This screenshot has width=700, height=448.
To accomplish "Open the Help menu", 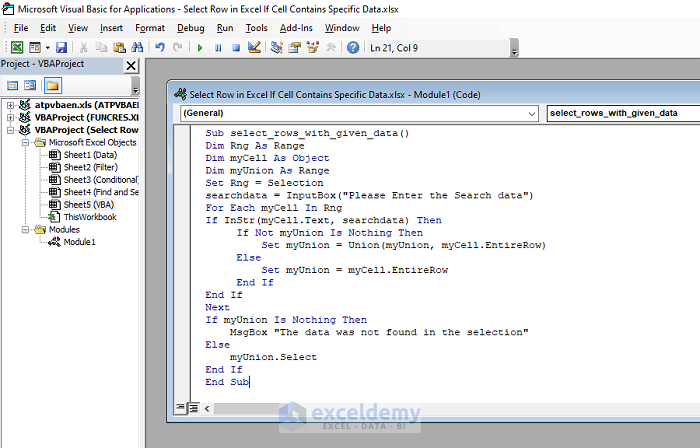I will [x=381, y=28].
